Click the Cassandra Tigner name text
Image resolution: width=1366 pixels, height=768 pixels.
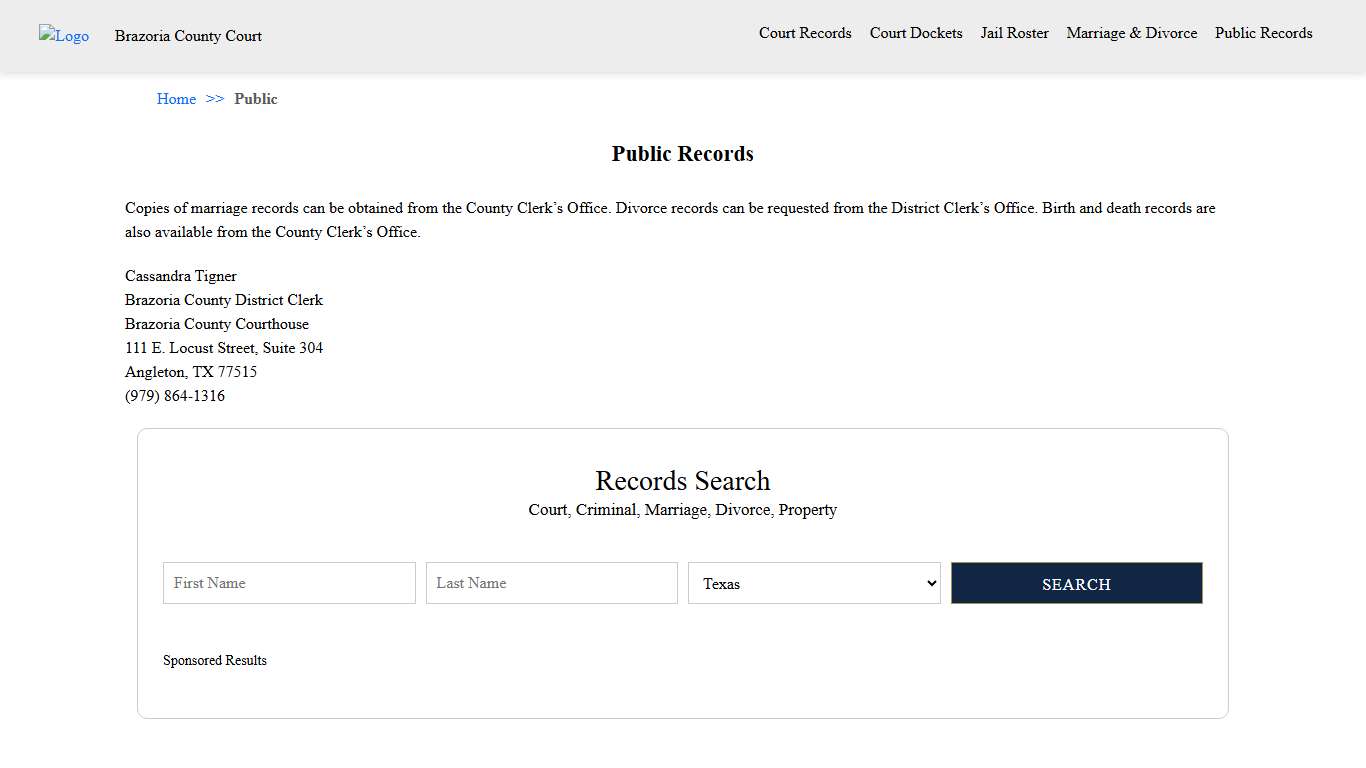point(181,276)
